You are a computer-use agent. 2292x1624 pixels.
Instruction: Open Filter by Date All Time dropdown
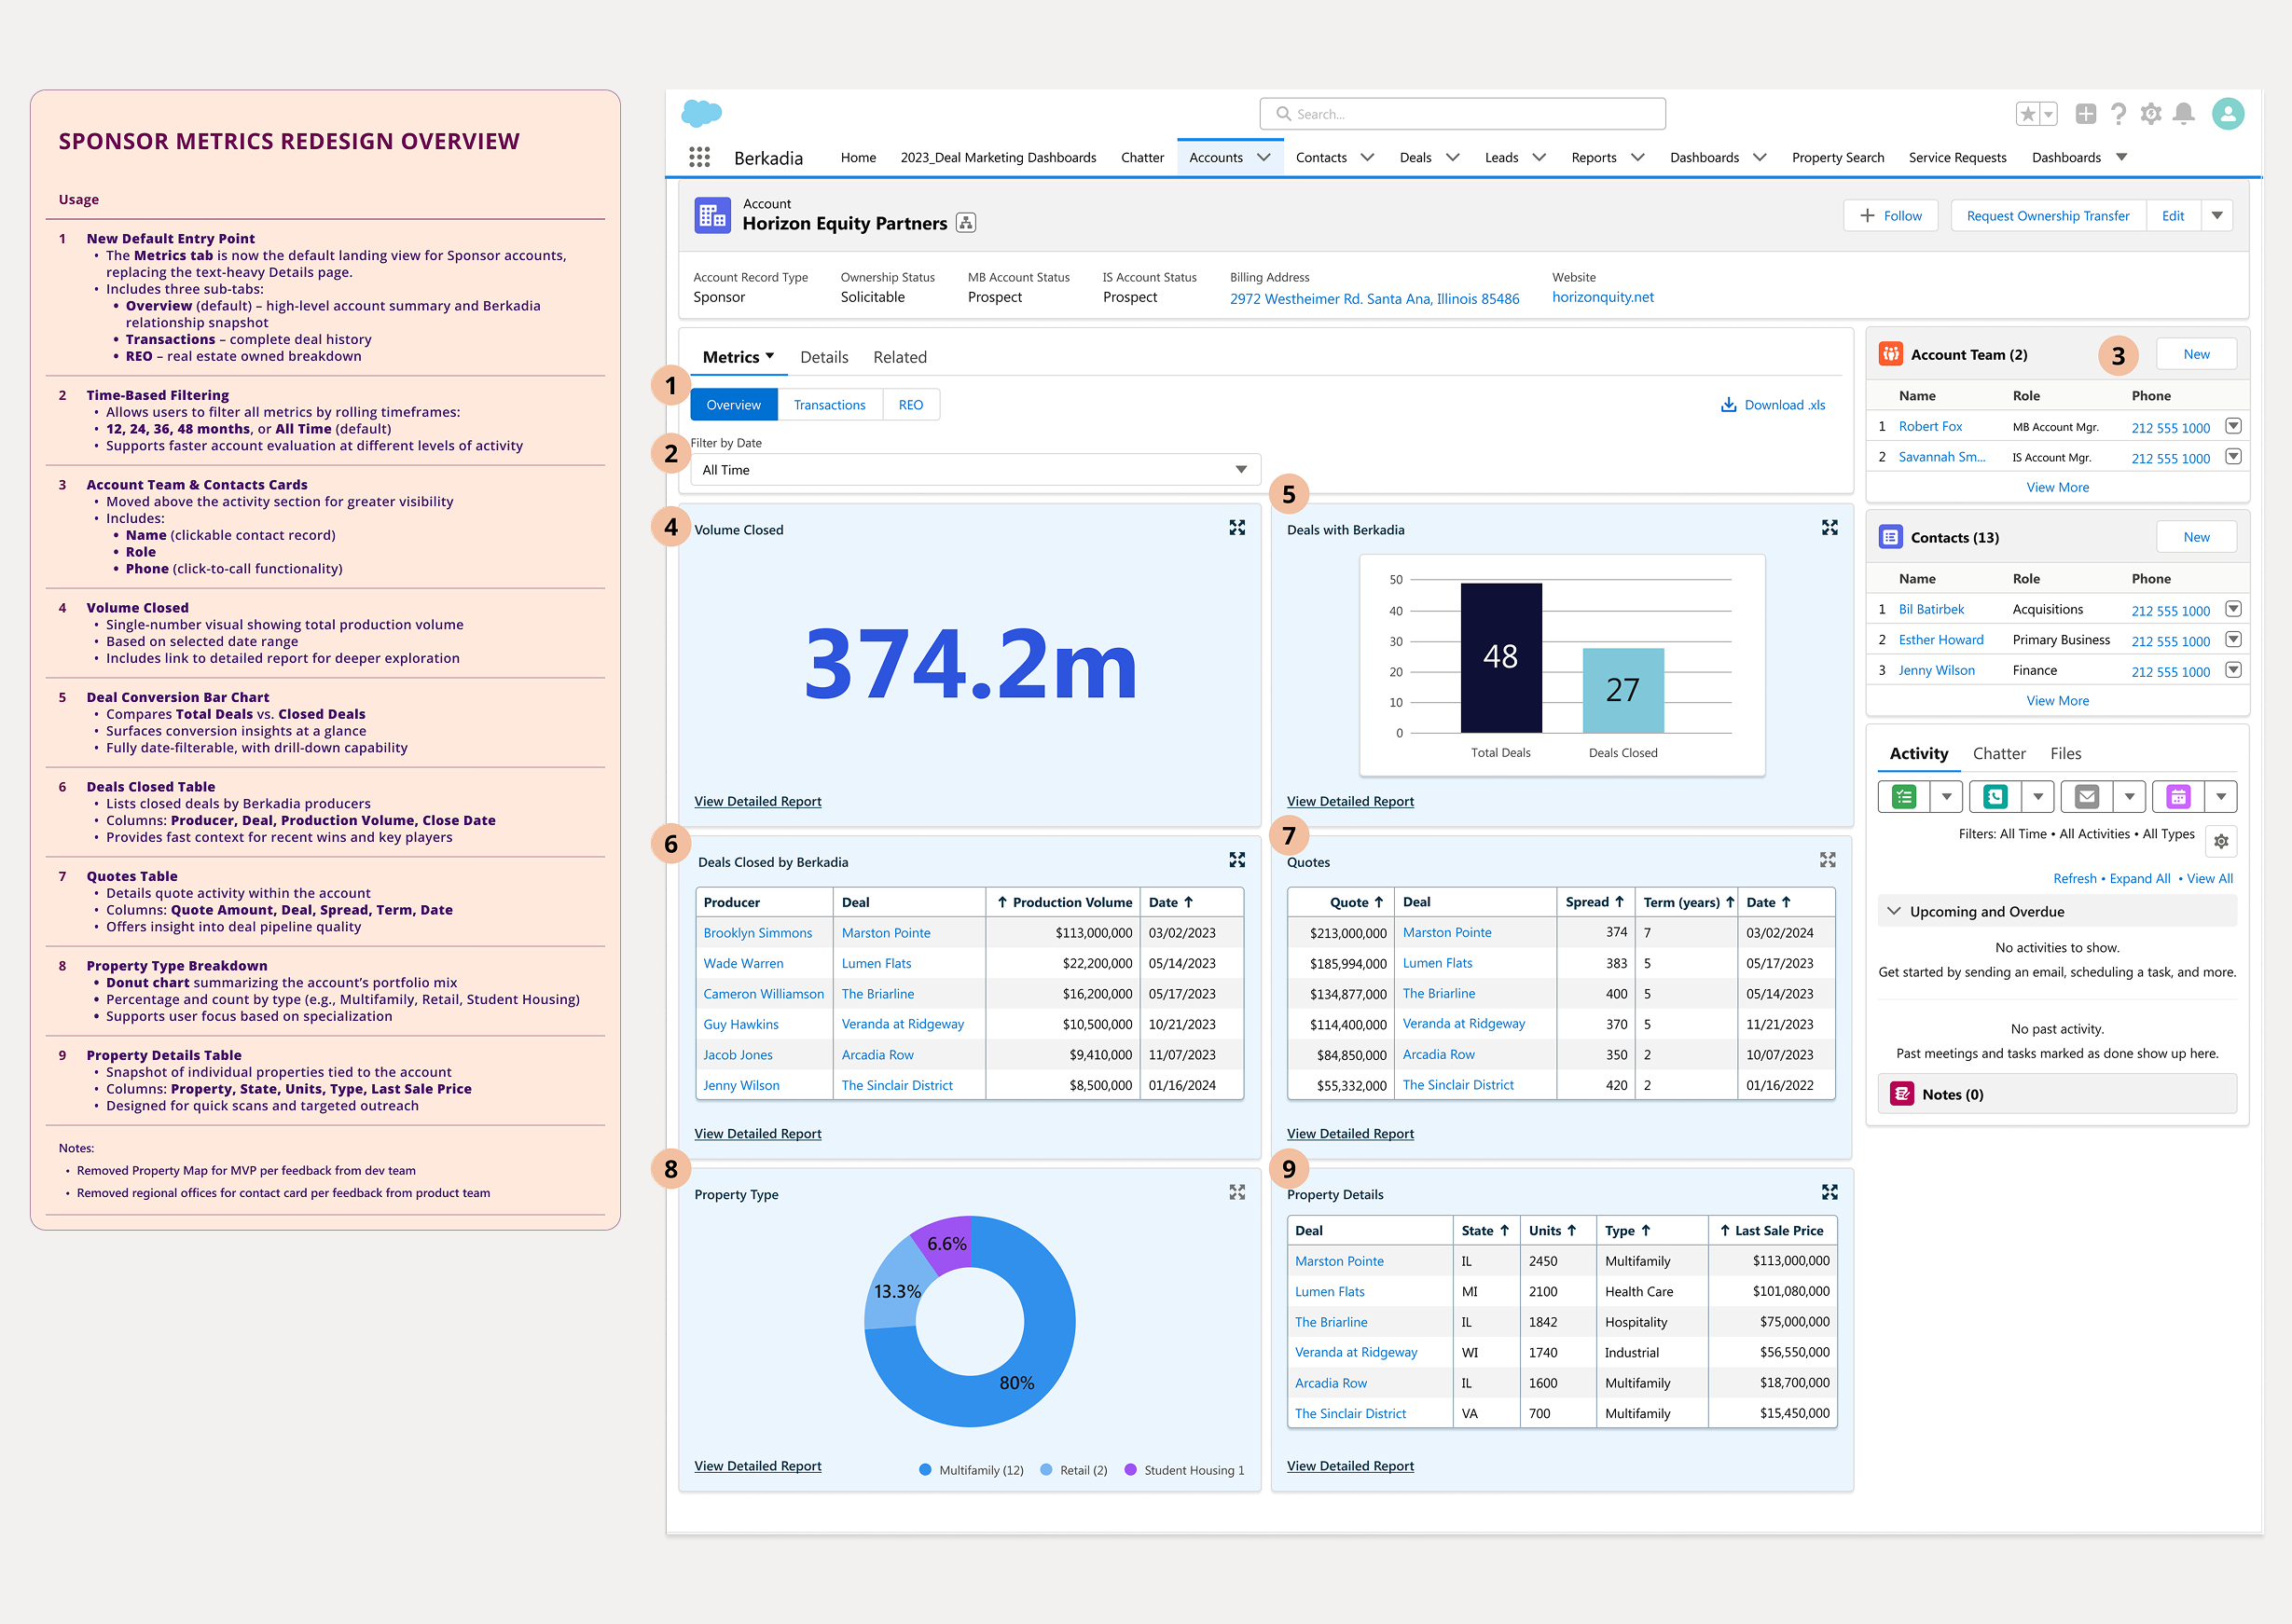(x=975, y=470)
